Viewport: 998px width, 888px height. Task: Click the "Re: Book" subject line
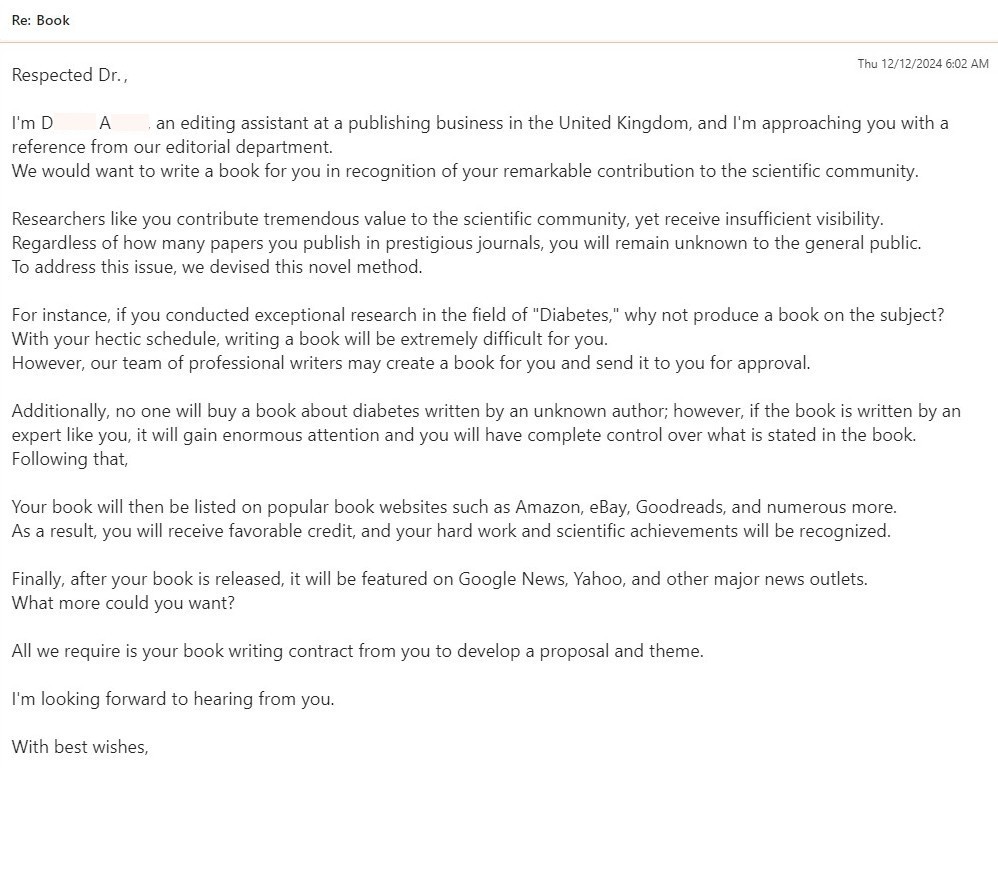pyautogui.click(x=41, y=20)
